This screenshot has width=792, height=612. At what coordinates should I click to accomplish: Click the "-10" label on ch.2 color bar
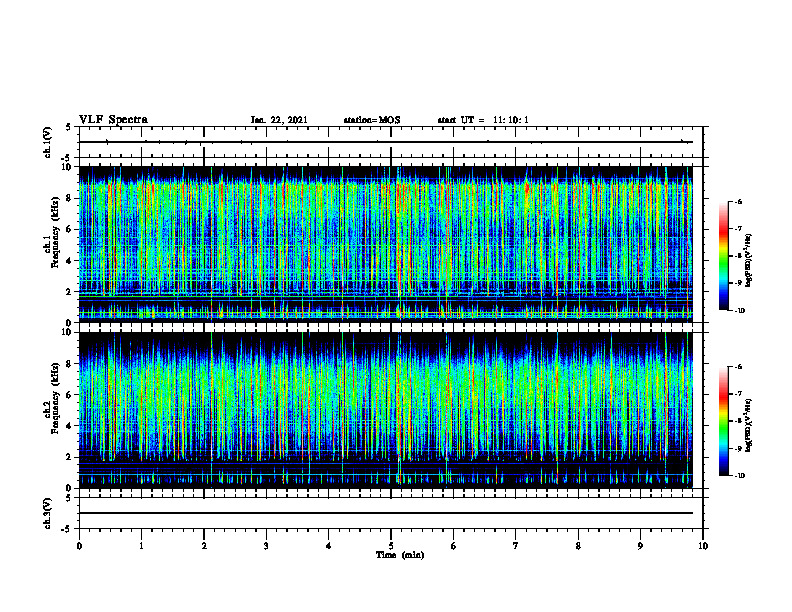[740, 475]
